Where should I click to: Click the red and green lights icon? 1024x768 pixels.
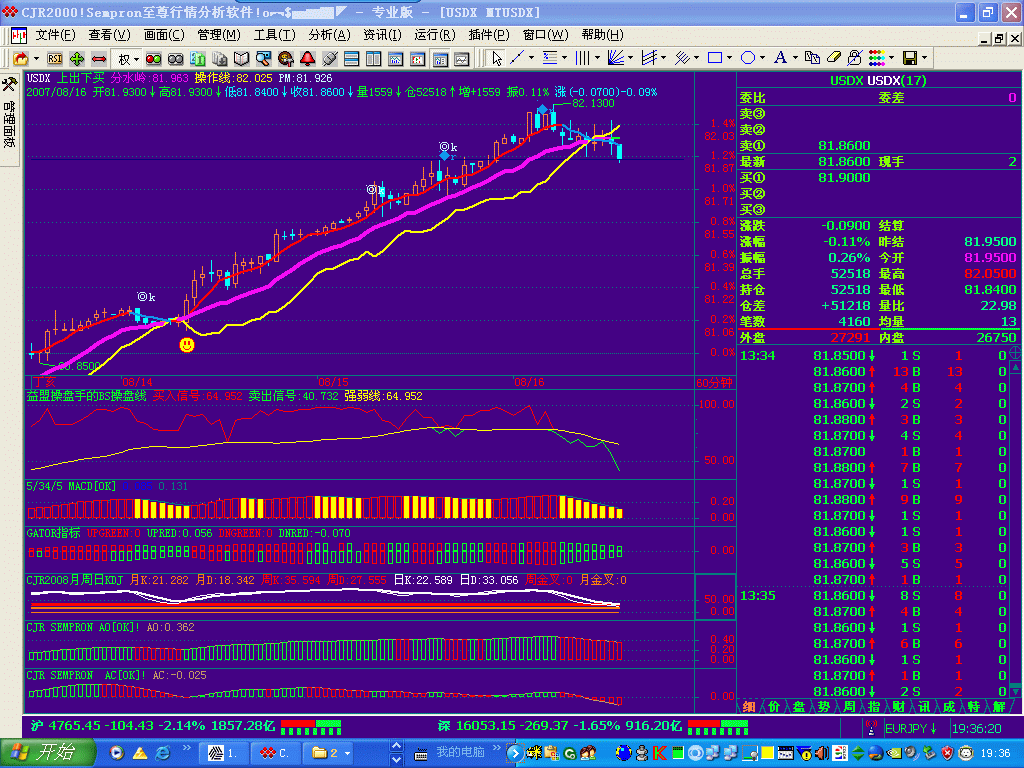[153, 59]
